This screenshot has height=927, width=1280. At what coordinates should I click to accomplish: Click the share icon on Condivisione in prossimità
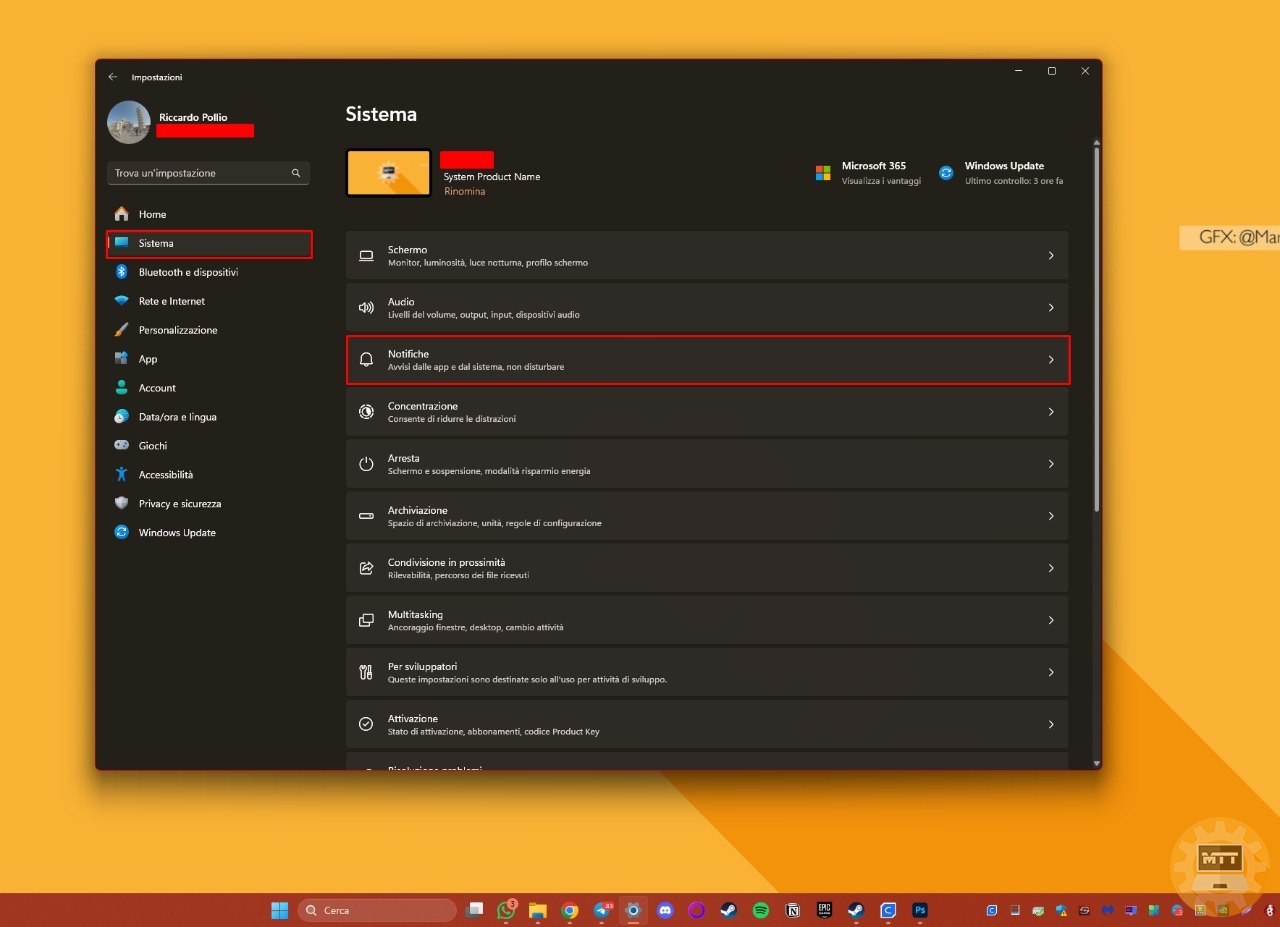(365, 567)
